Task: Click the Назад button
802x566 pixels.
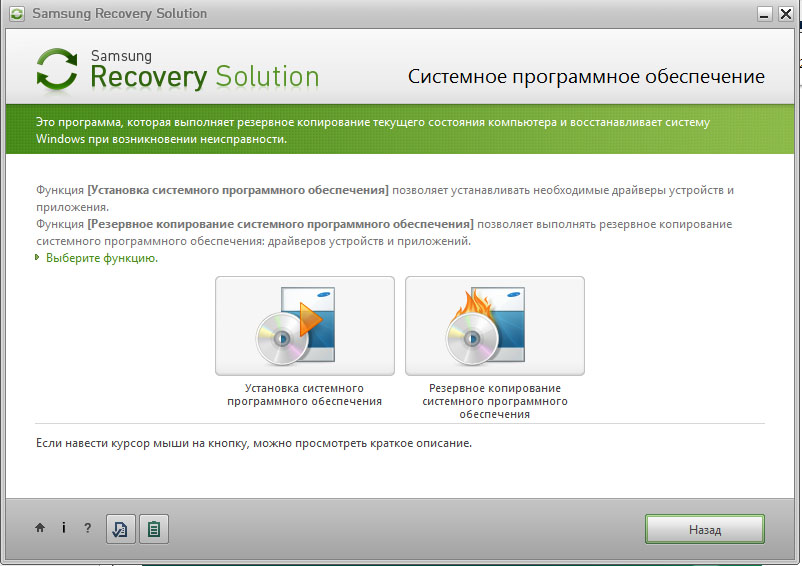Action: [705, 529]
